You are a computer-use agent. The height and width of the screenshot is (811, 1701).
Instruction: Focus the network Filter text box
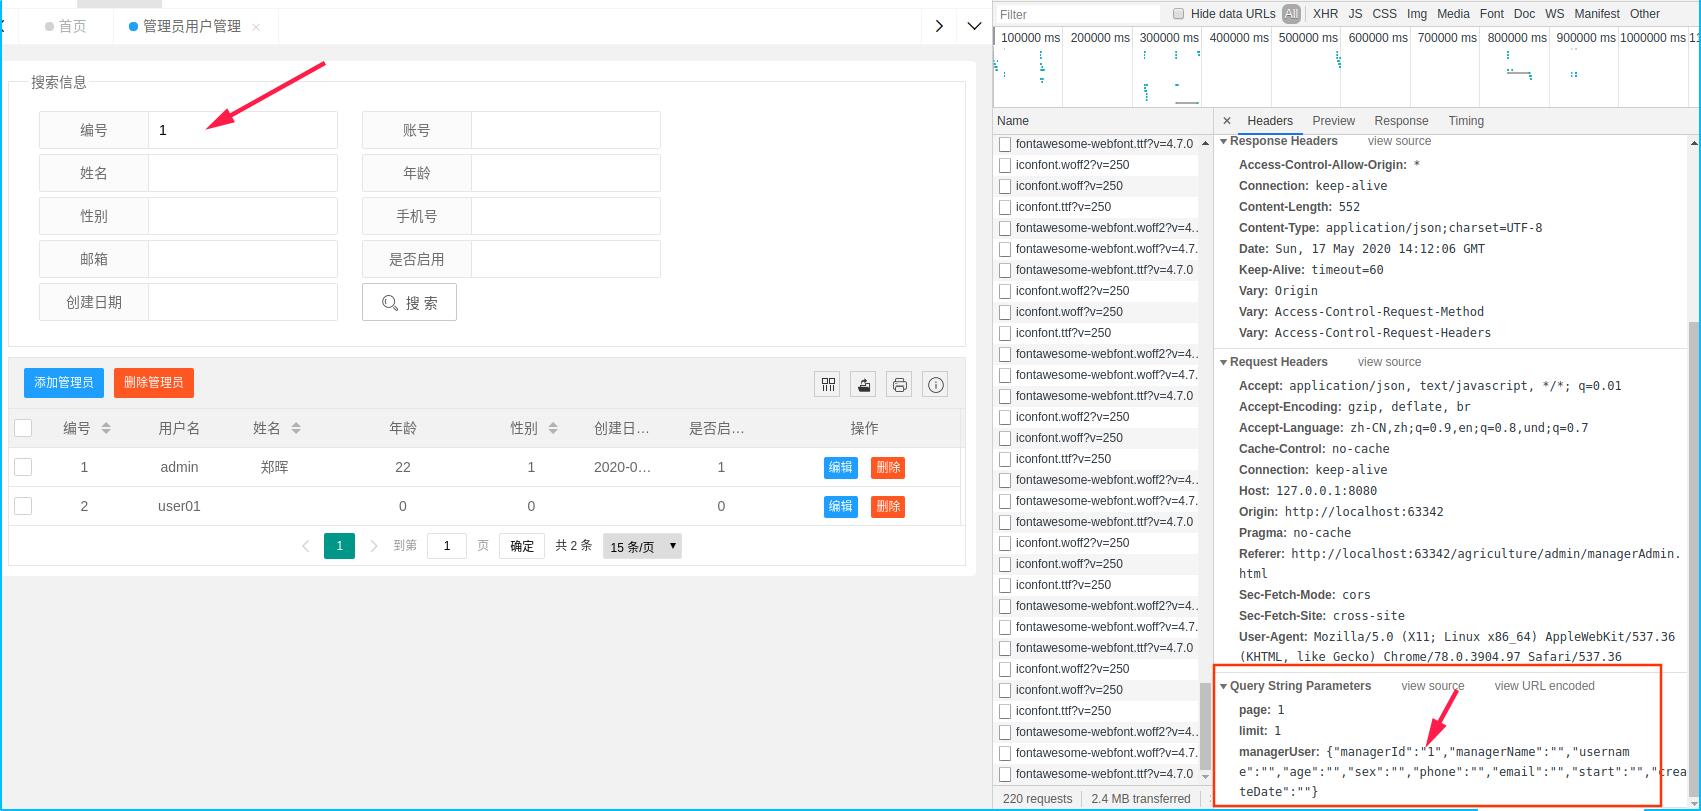[x=1078, y=14]
